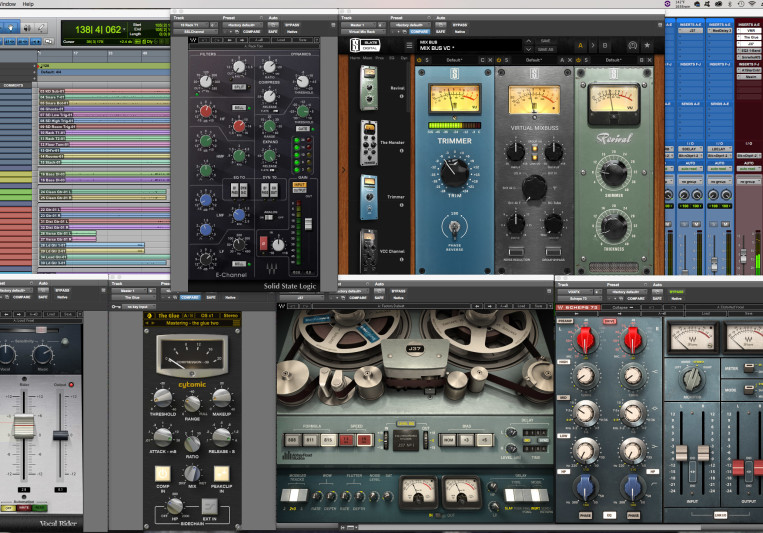Click the EQ button at Scheps 73 bottom
This screenshot has width=763, height=533.
point(609,515)
